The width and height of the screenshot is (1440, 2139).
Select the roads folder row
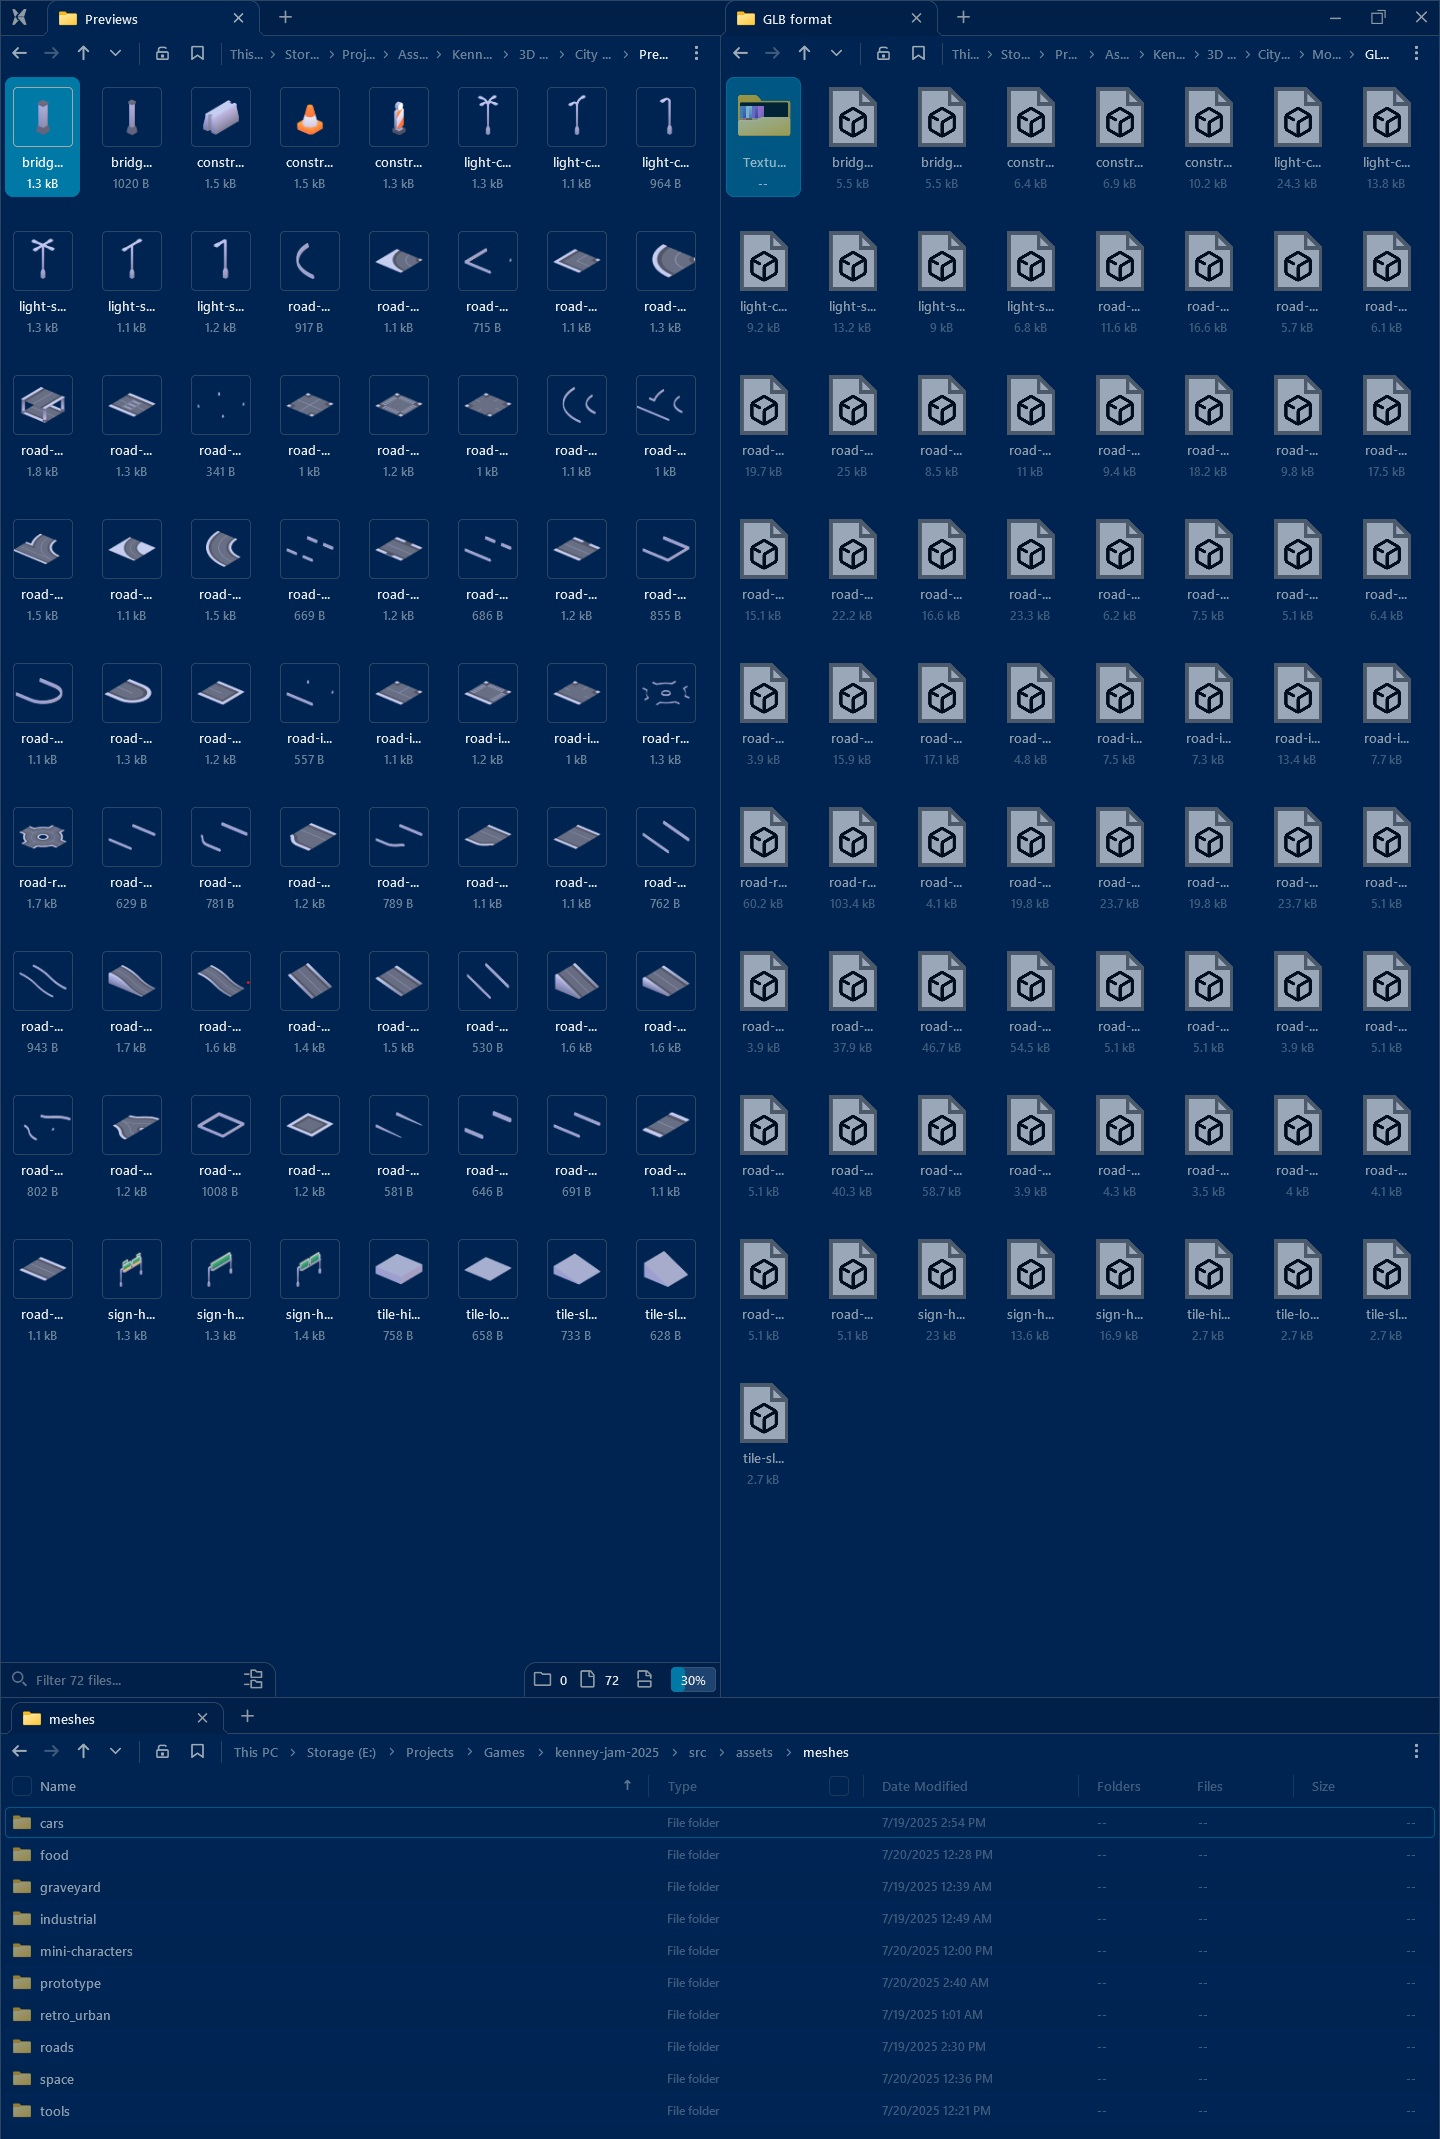[x=720, y=2047]
